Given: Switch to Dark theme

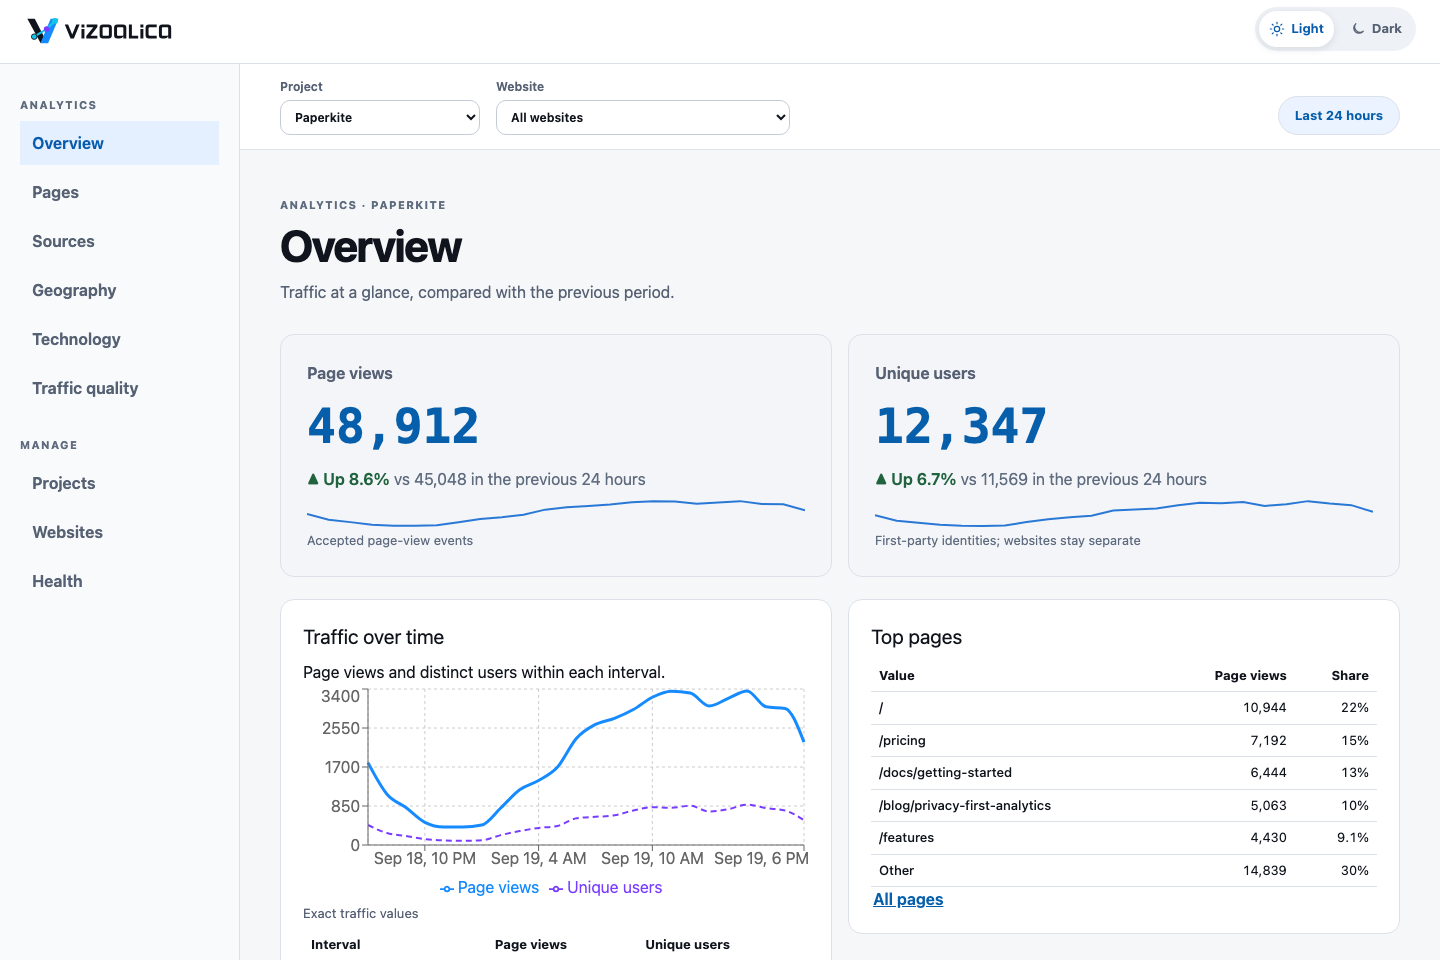Looking at the screenshot, I should point(1376,29).
